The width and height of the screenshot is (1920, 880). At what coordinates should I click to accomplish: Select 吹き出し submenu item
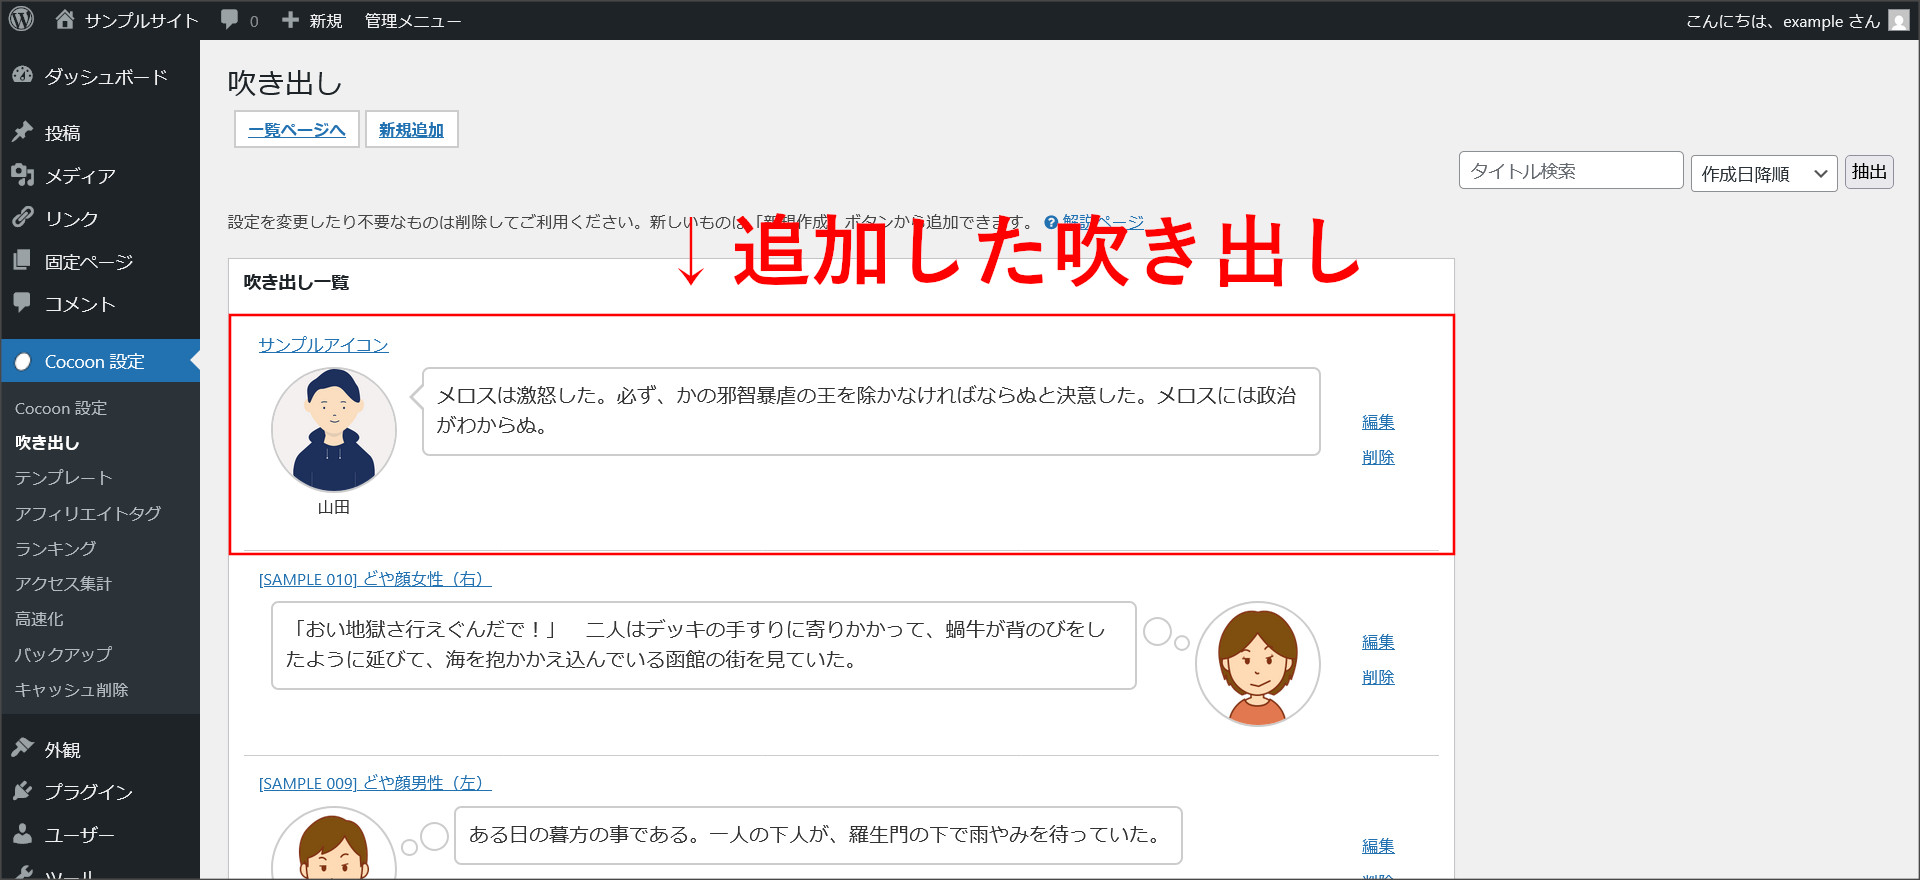[47, 442]
